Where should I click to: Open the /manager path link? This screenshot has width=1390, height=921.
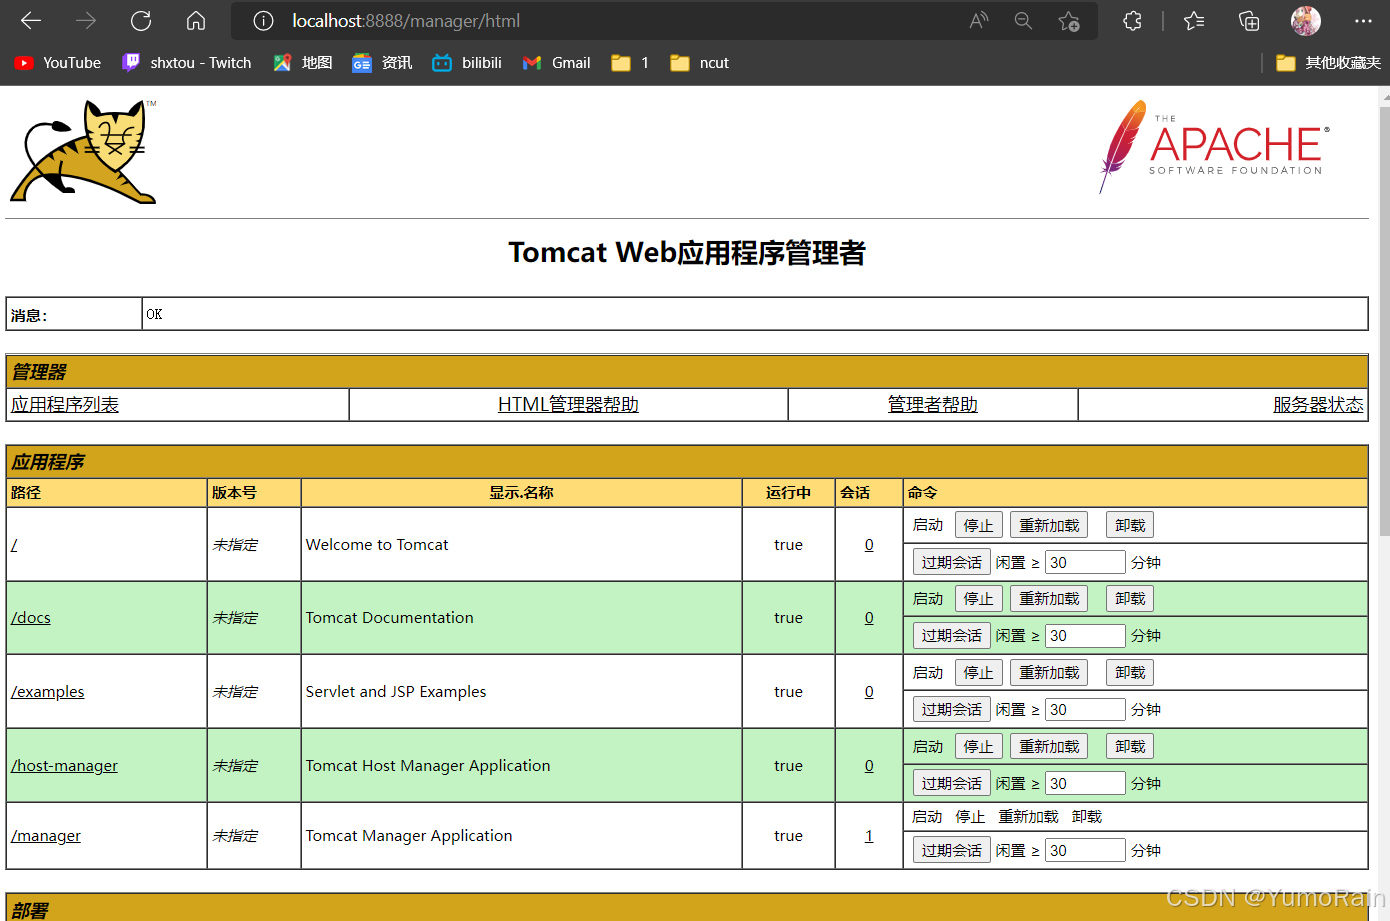point(46,836)
